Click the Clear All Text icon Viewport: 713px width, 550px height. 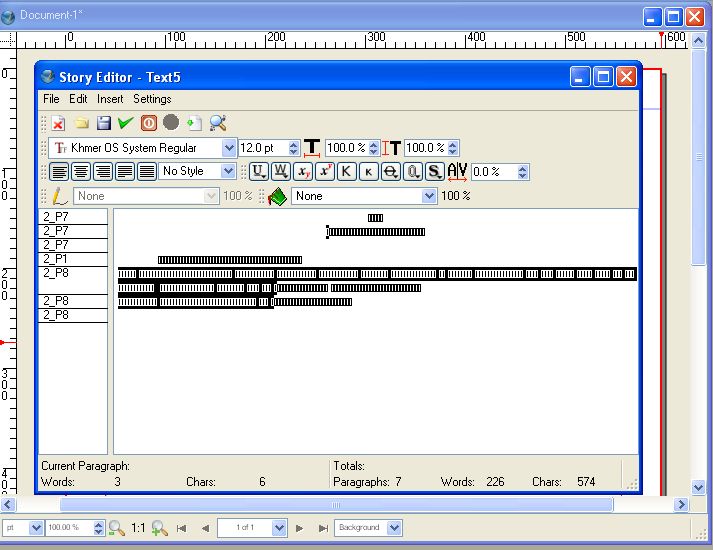pos(59,123)
